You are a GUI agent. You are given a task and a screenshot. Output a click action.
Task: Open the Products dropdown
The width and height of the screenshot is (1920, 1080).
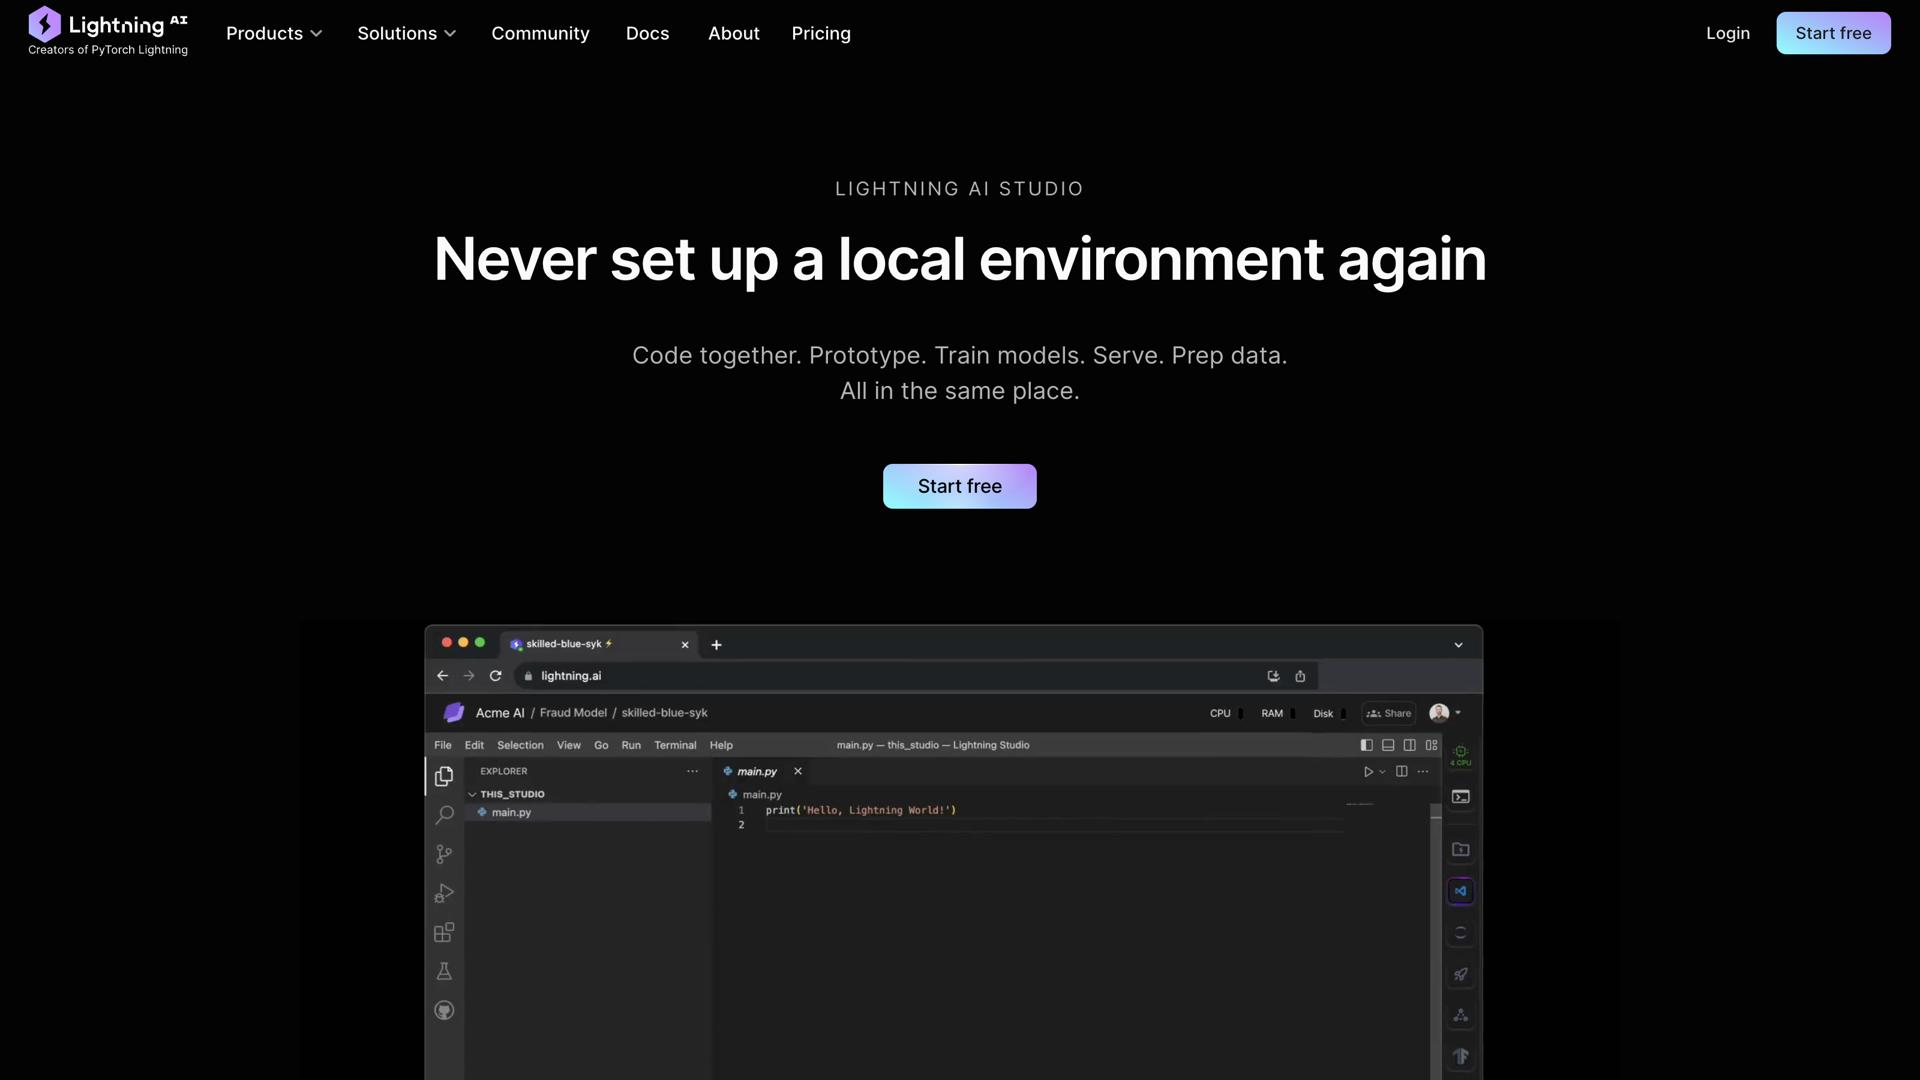[x=274, y=33]
